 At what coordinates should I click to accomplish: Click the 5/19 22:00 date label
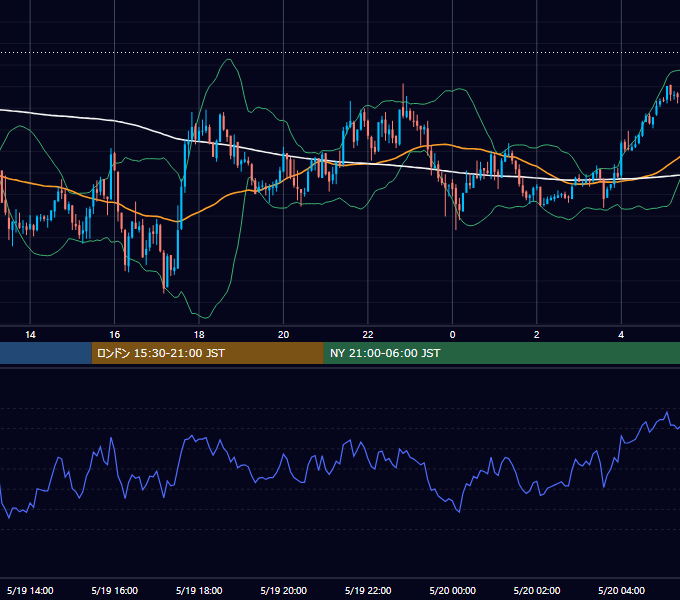pos(368,590)
